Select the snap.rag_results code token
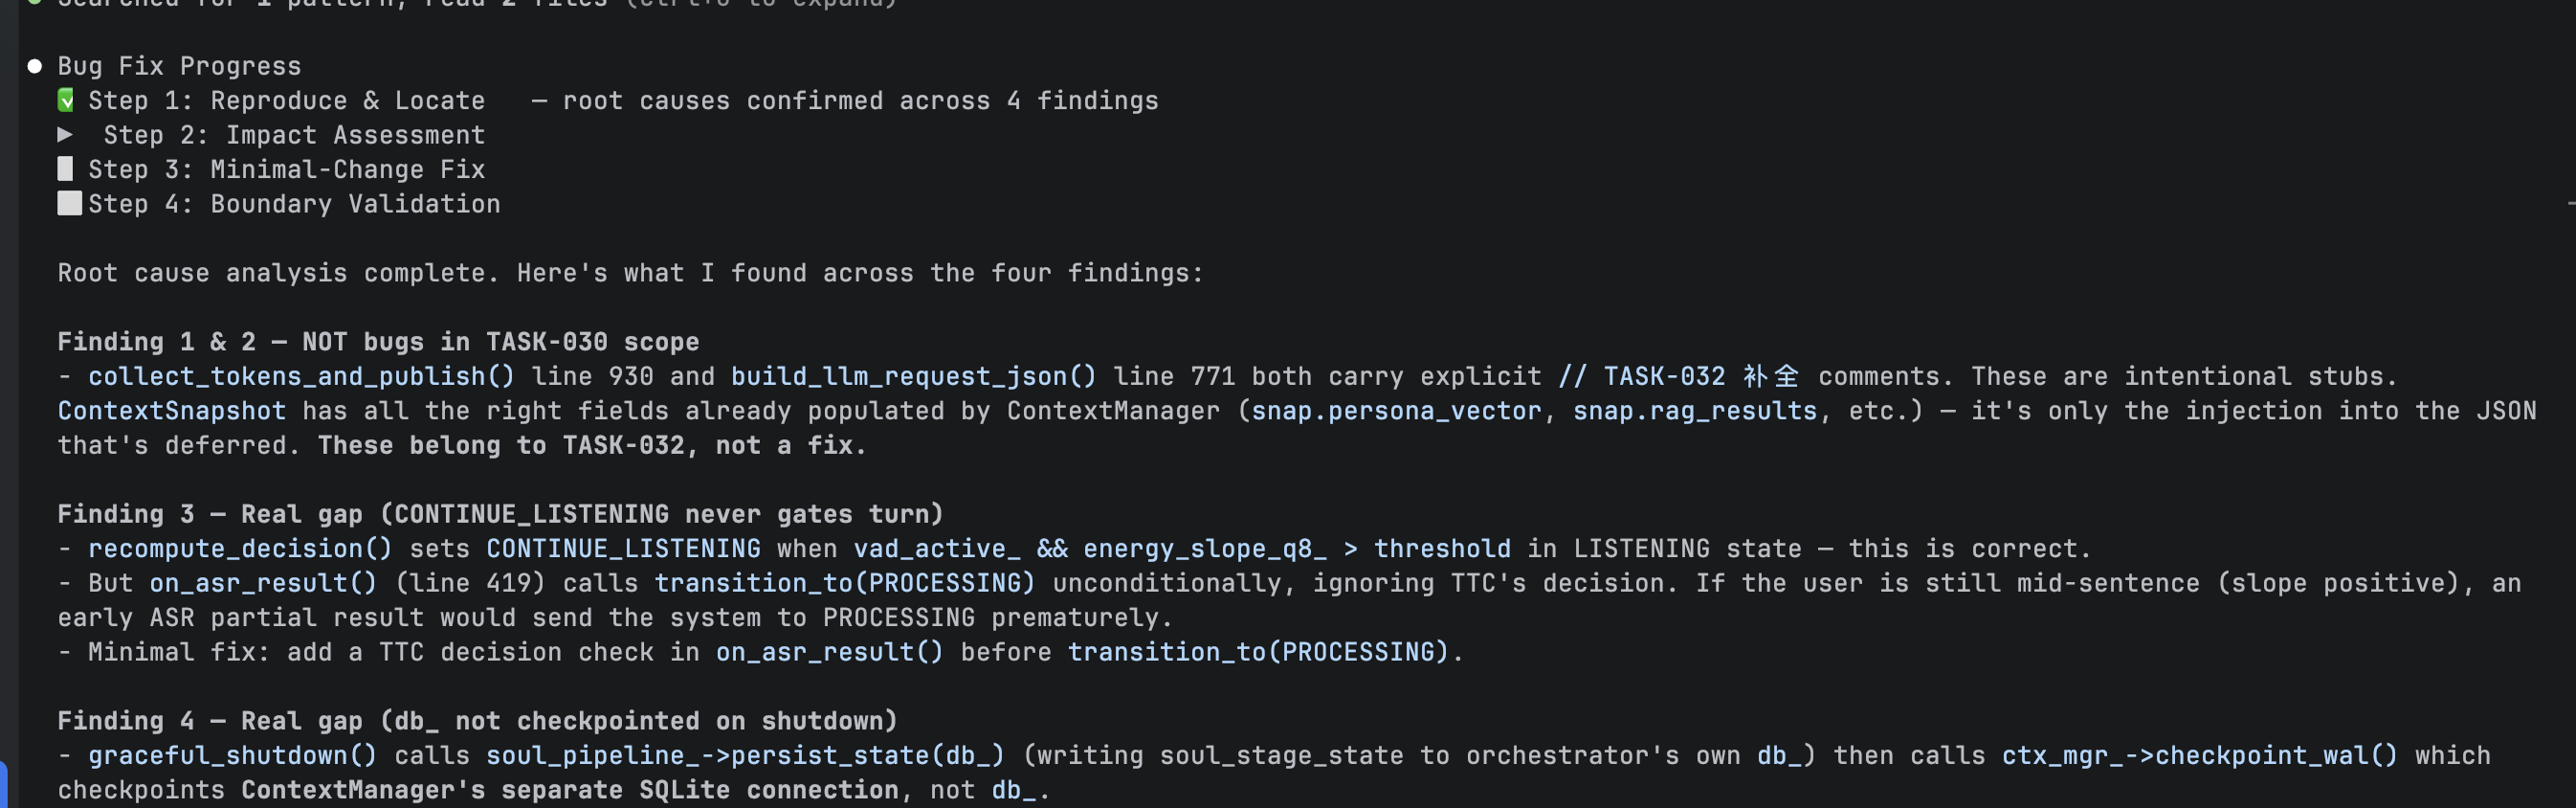This screenshot has width=2576, height=808. tap(1694, 411)
